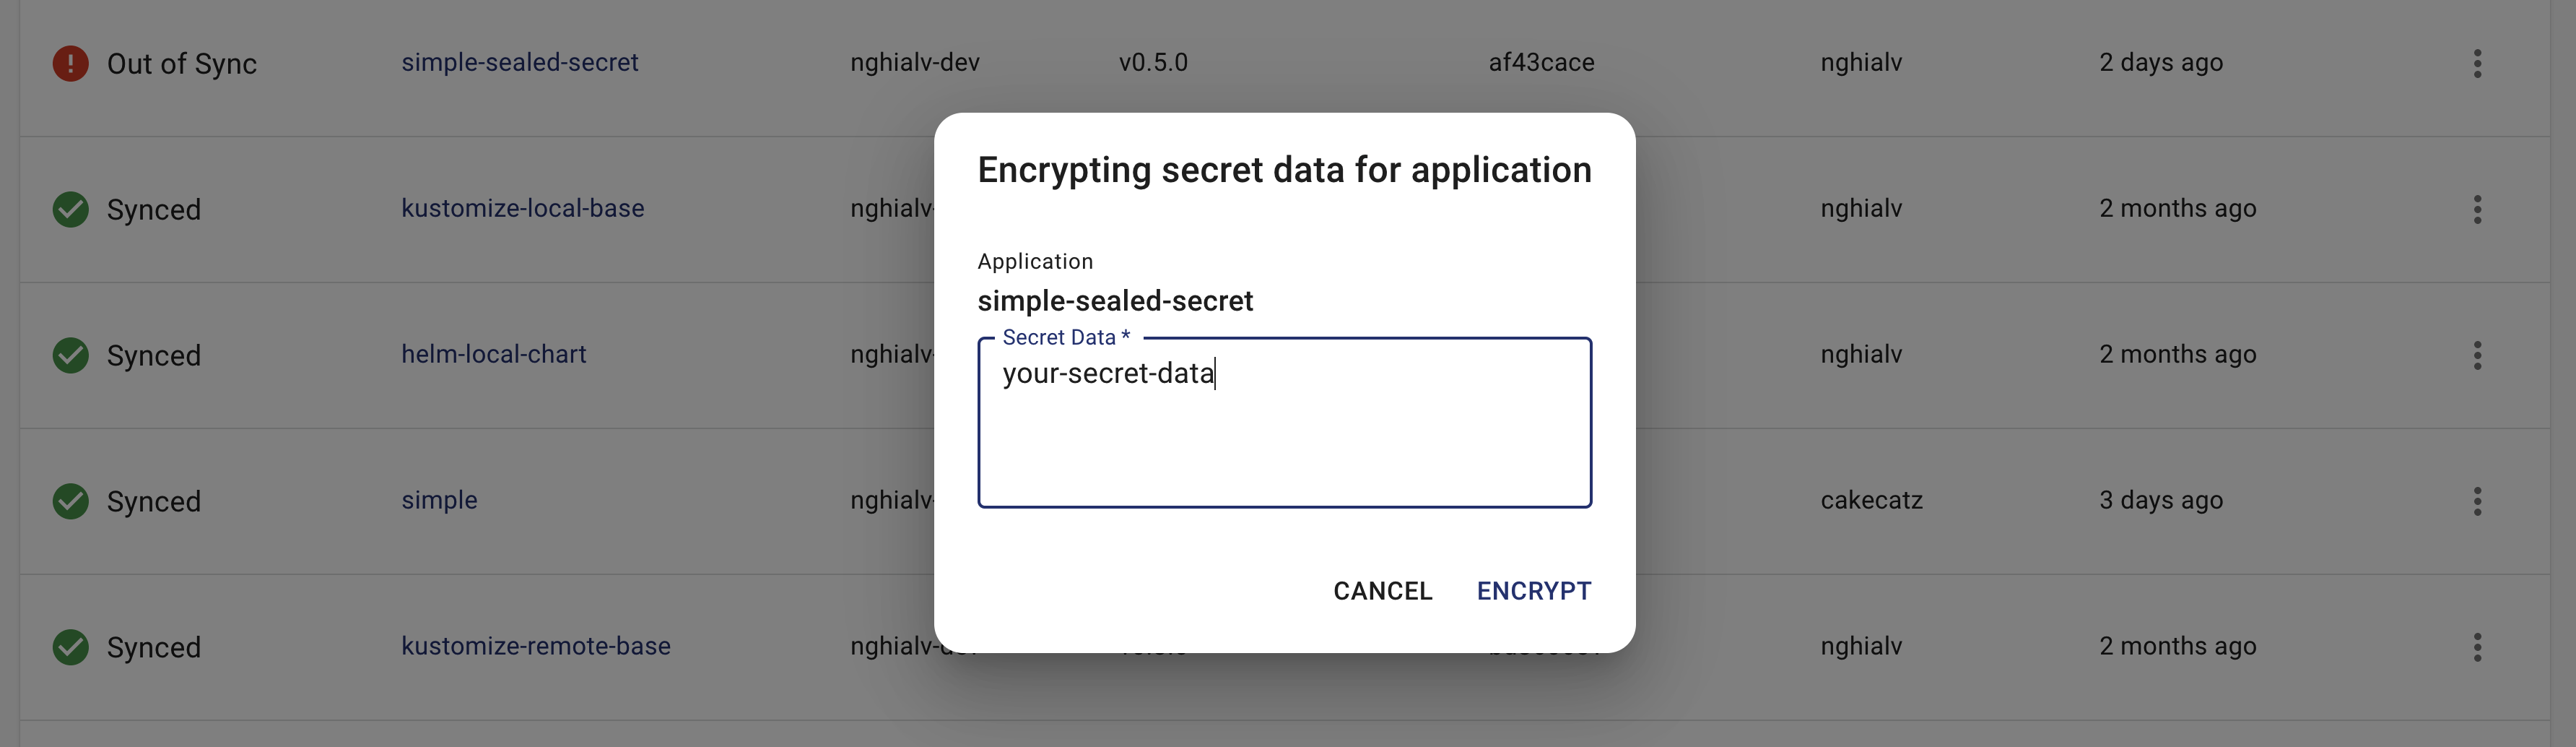The image size is (2576, 747).
Task: Open the three-dot menu for simple-sealed-secret row
Action: pyautogui.click(x=2477, y=64)
